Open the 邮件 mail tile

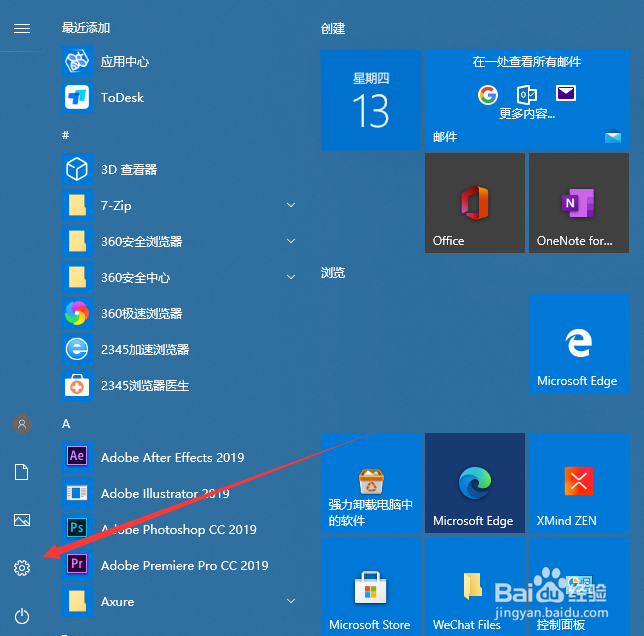click(x=527, y=99)
